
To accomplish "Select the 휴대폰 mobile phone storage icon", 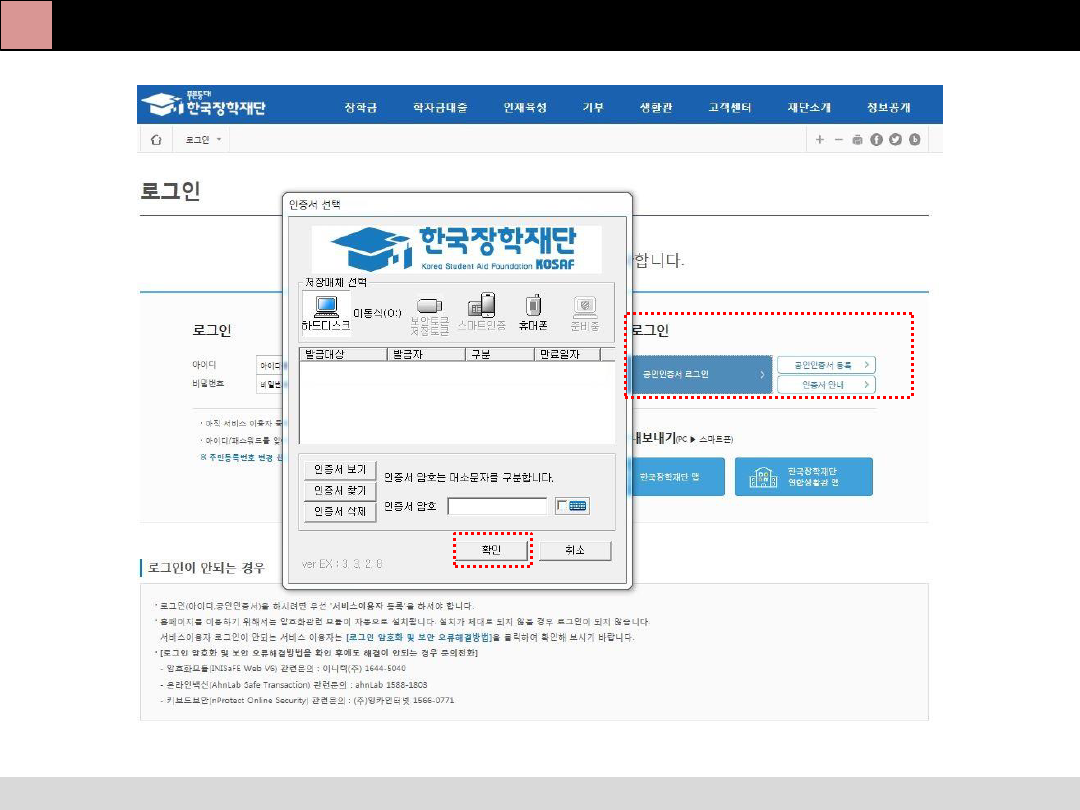I will pyautogui.click(x=533, y=313).
